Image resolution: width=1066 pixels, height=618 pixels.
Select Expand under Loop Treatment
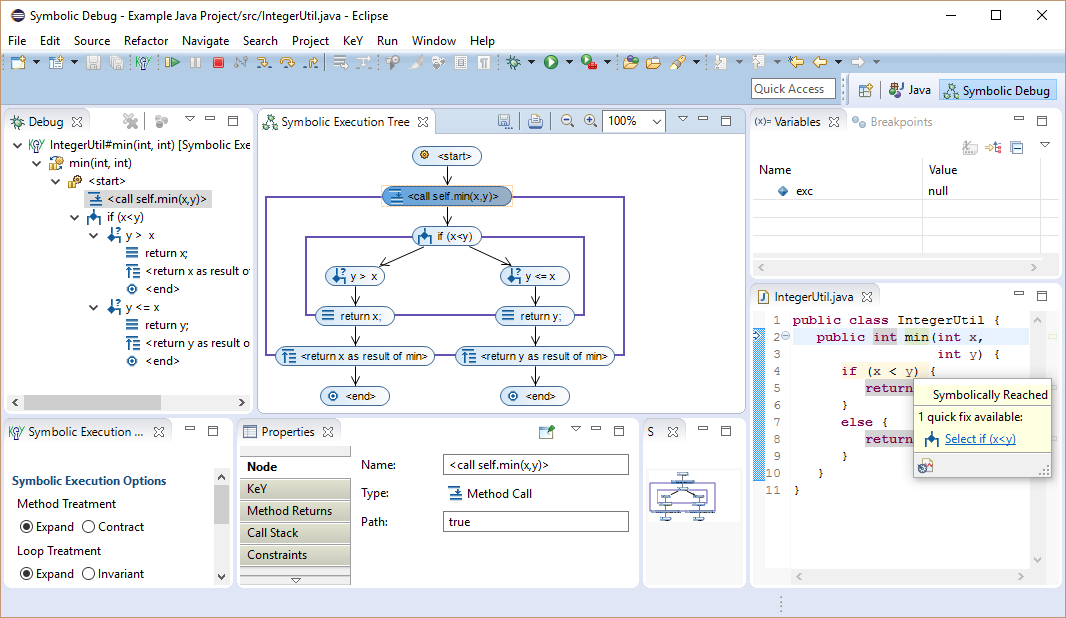tap(27, 574)
